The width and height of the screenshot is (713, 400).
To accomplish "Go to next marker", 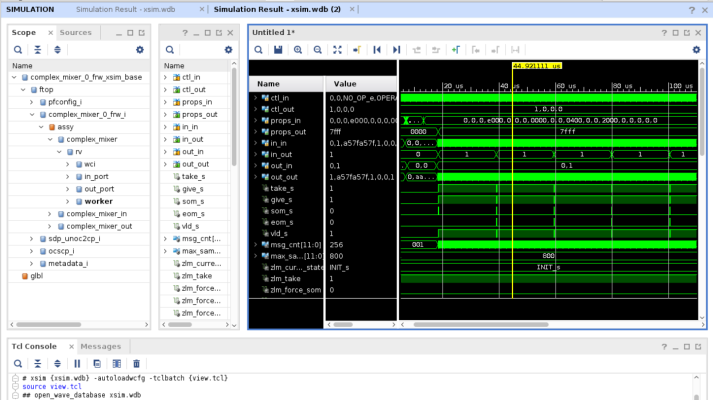I will click(495, 50).
